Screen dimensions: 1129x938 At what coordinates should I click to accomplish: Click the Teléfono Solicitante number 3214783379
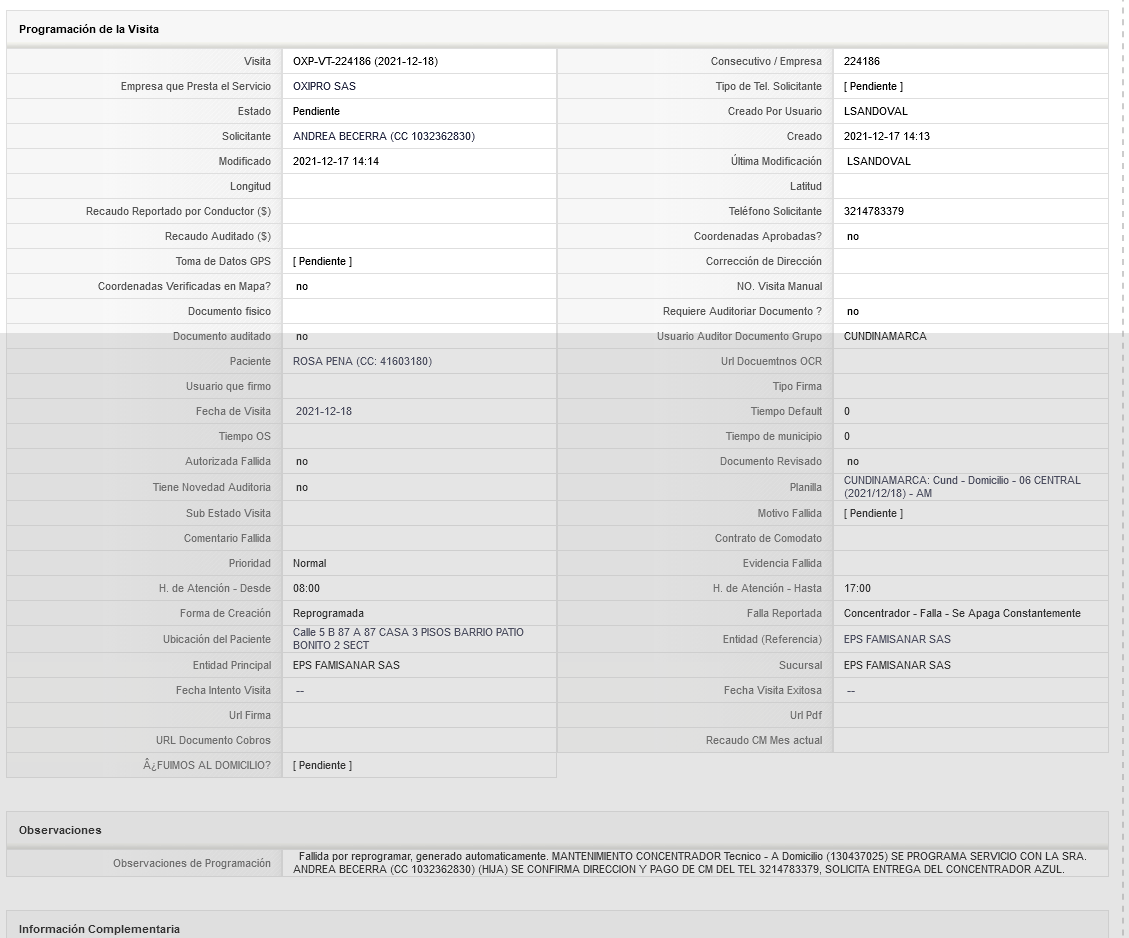pos(873,212)
